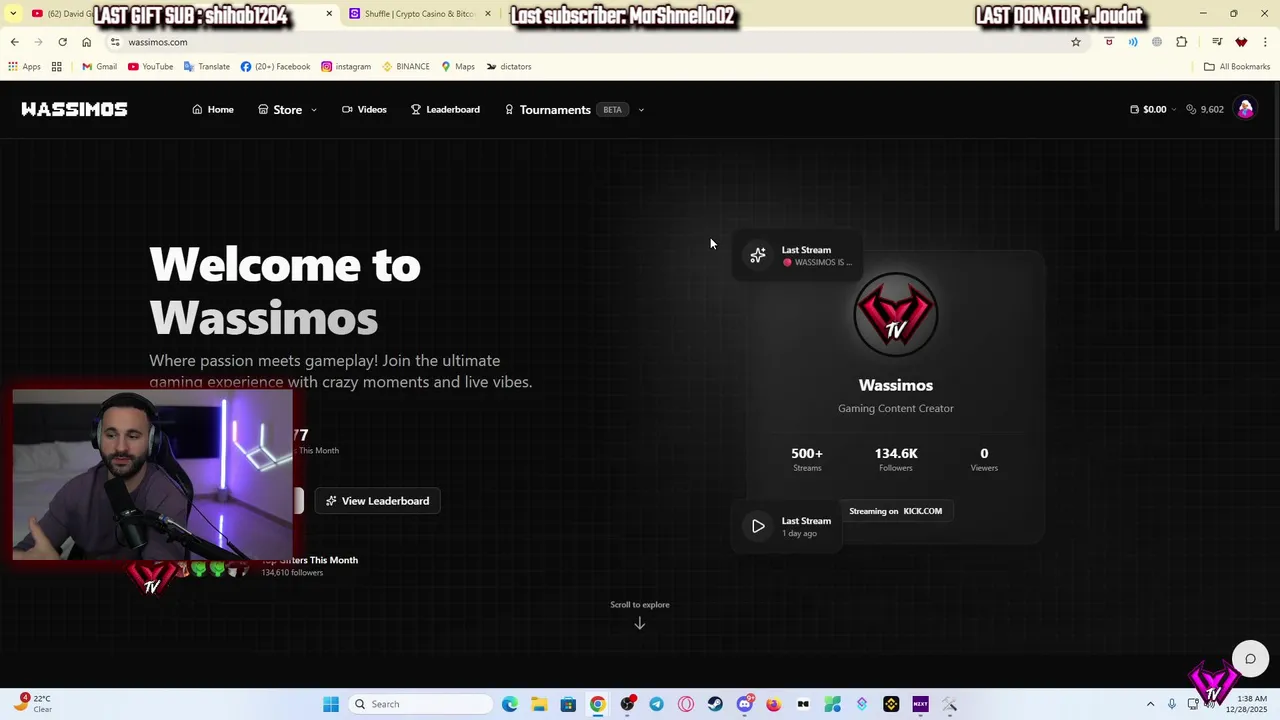Click the WASSIMOS logo

pos(74,109)
